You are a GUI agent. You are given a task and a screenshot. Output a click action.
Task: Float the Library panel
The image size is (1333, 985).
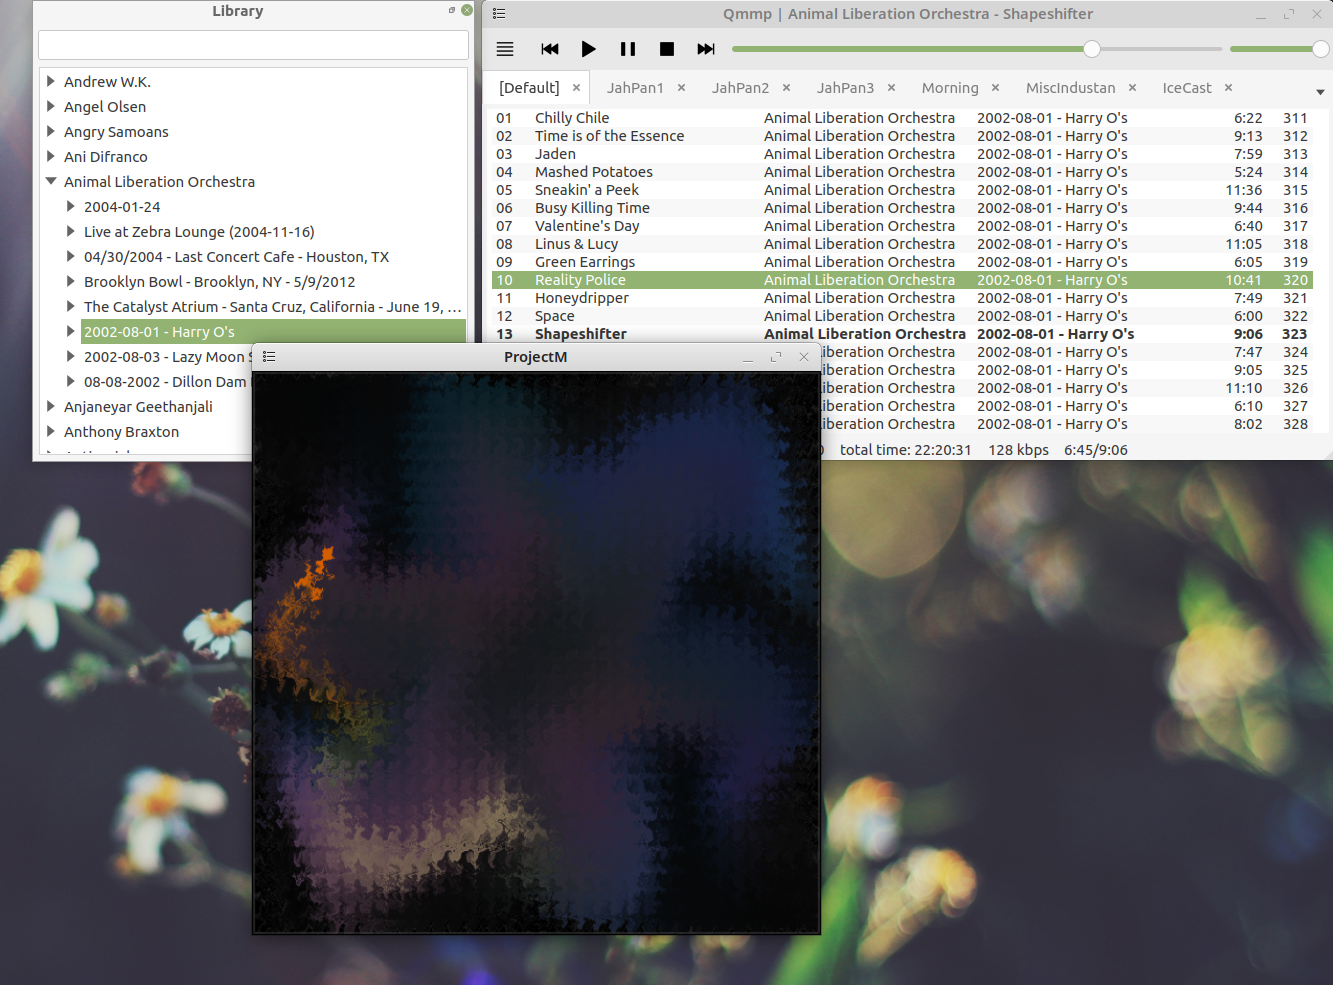pyautogui.click(x=452, y=10)
